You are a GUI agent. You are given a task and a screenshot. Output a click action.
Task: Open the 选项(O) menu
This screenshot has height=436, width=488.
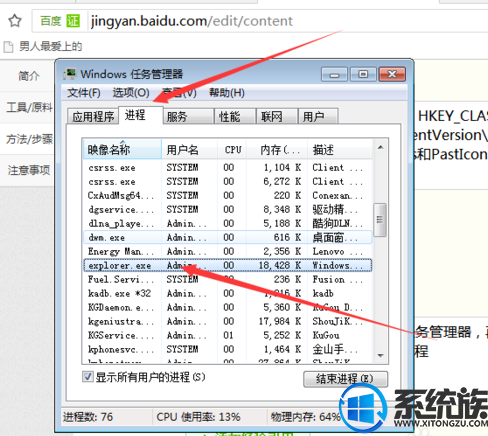[131, 92]
